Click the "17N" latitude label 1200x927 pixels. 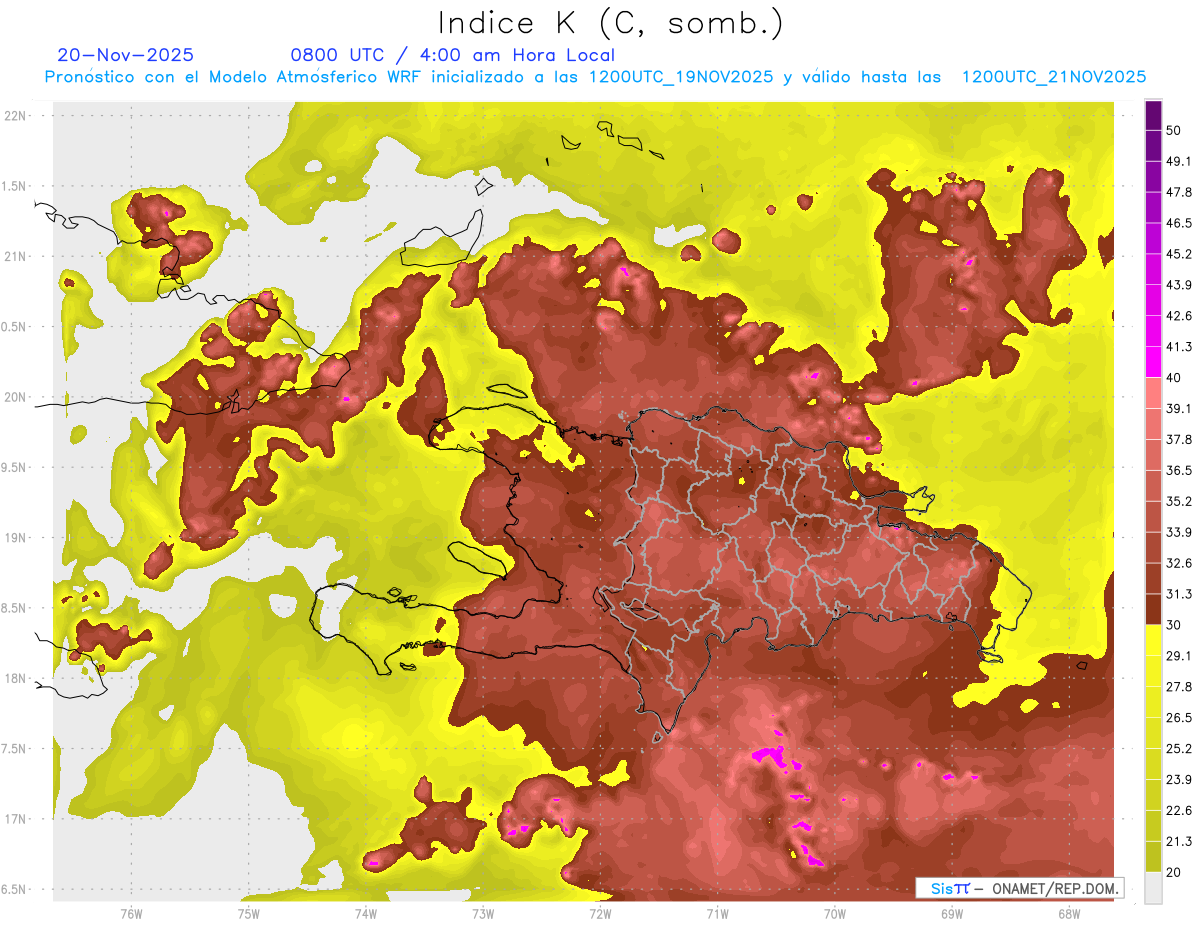pos(14,819)
